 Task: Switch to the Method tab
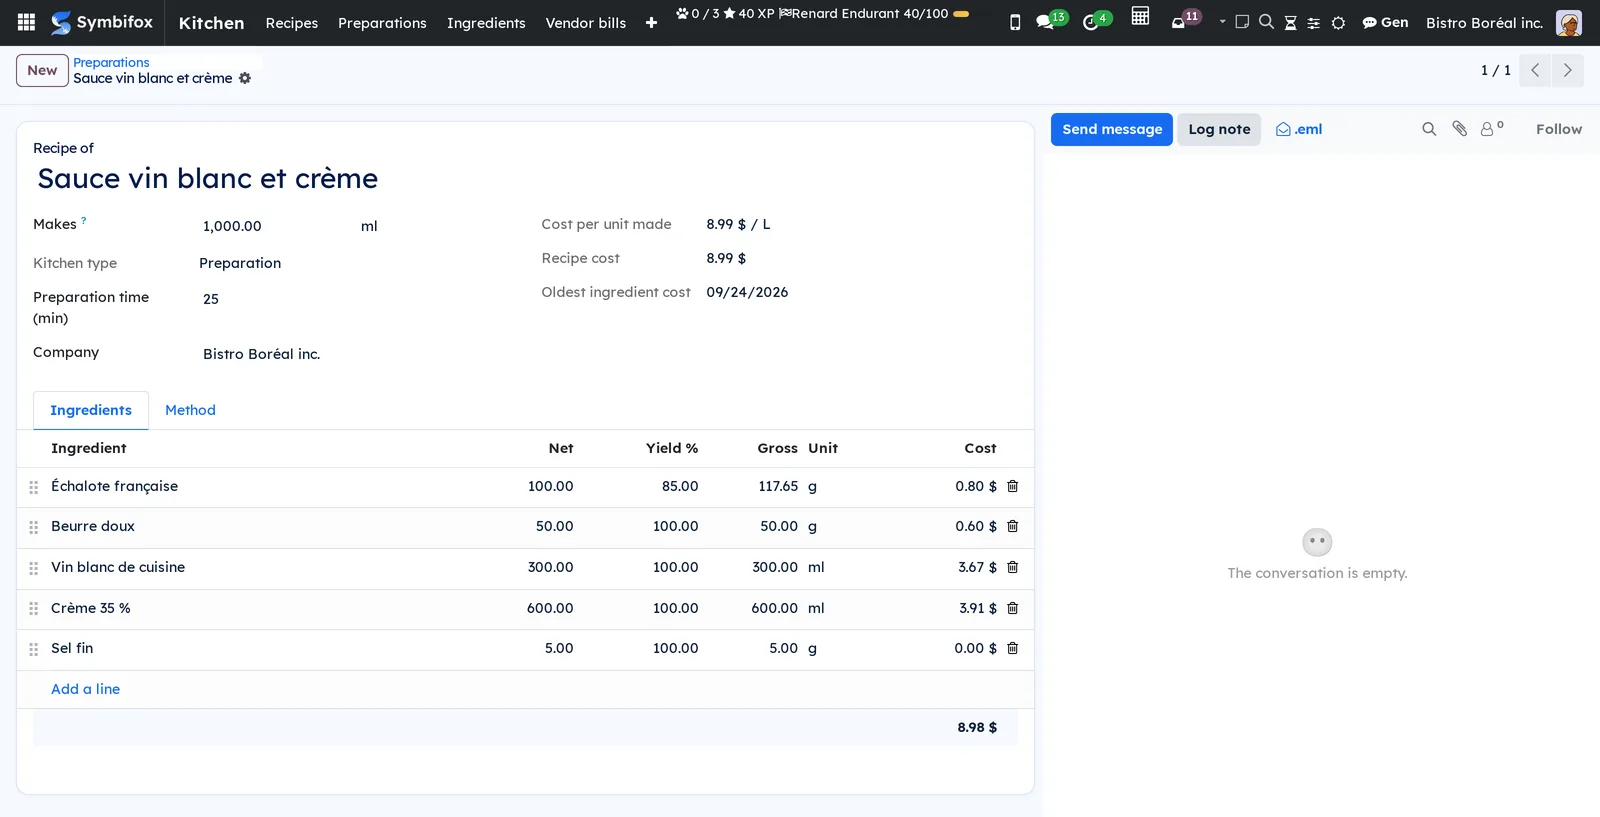tap(190, 410)
